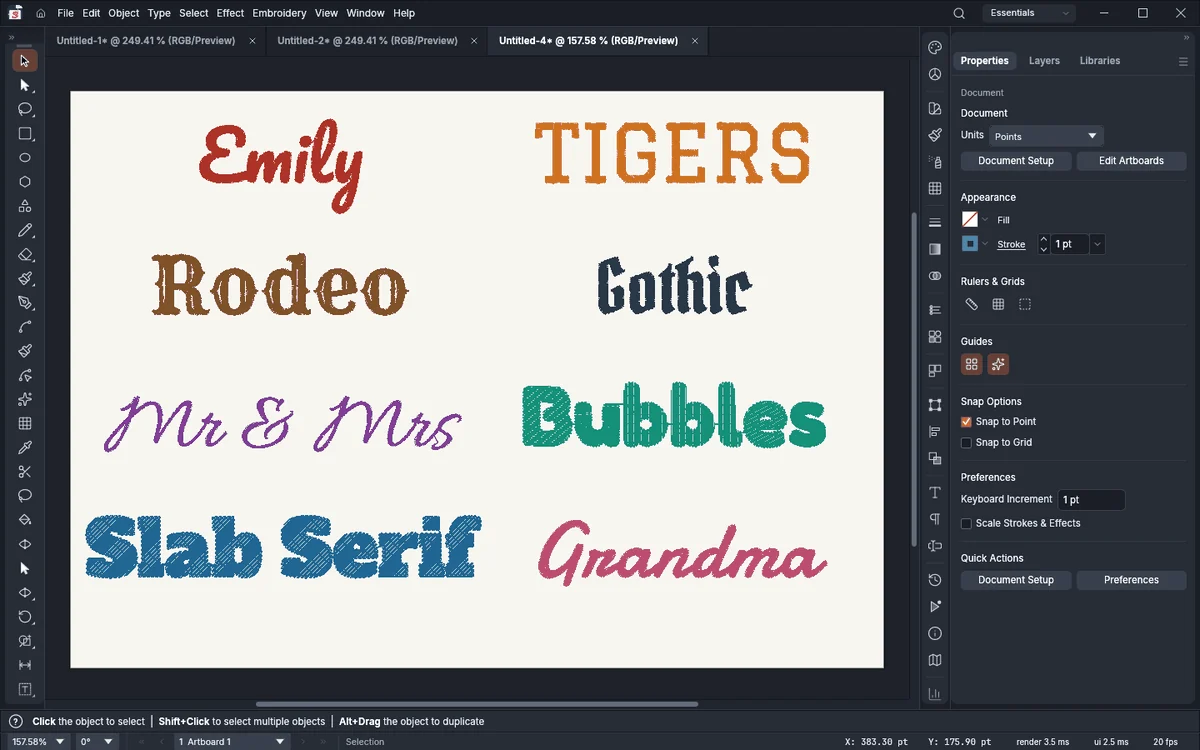
Task: Toggle the grid icon under Rulers & Grids
Action: 998,304
